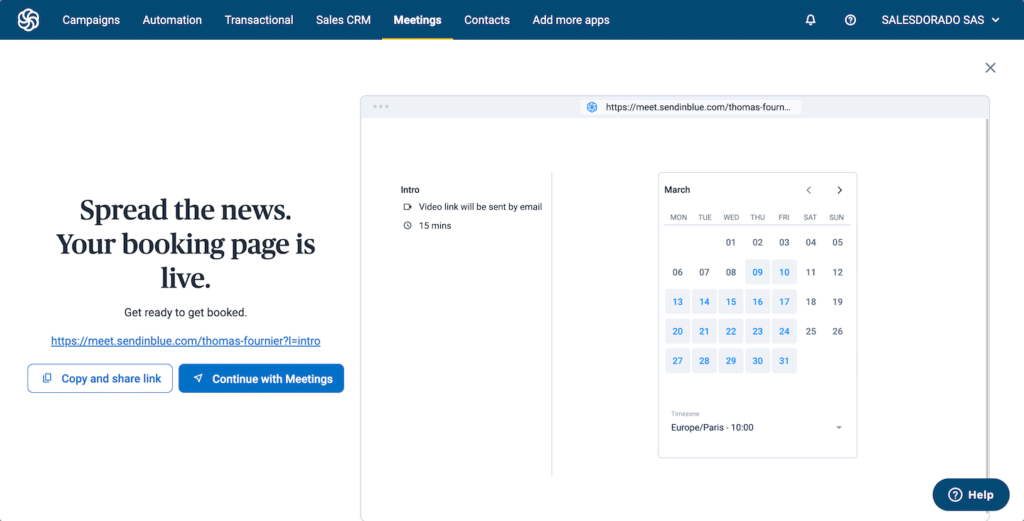Select March 09 in the calendar
This screenshot has height=521, width=1024.
[x=758, y=272]
